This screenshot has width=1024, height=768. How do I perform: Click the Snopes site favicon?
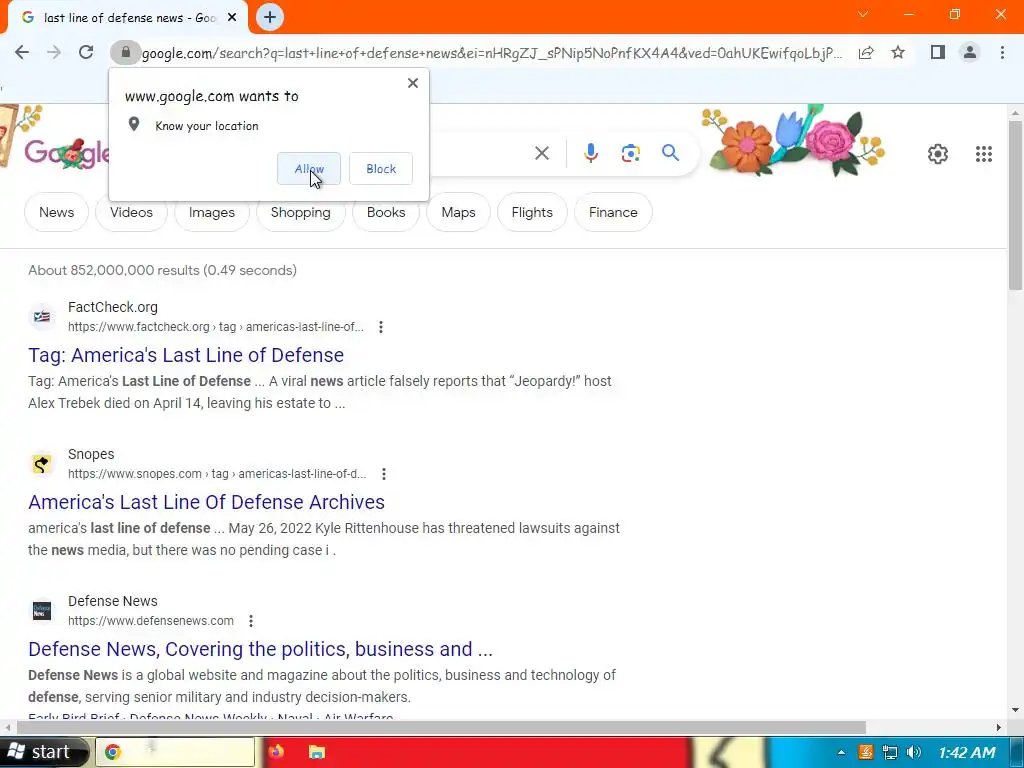pos(42,464)
